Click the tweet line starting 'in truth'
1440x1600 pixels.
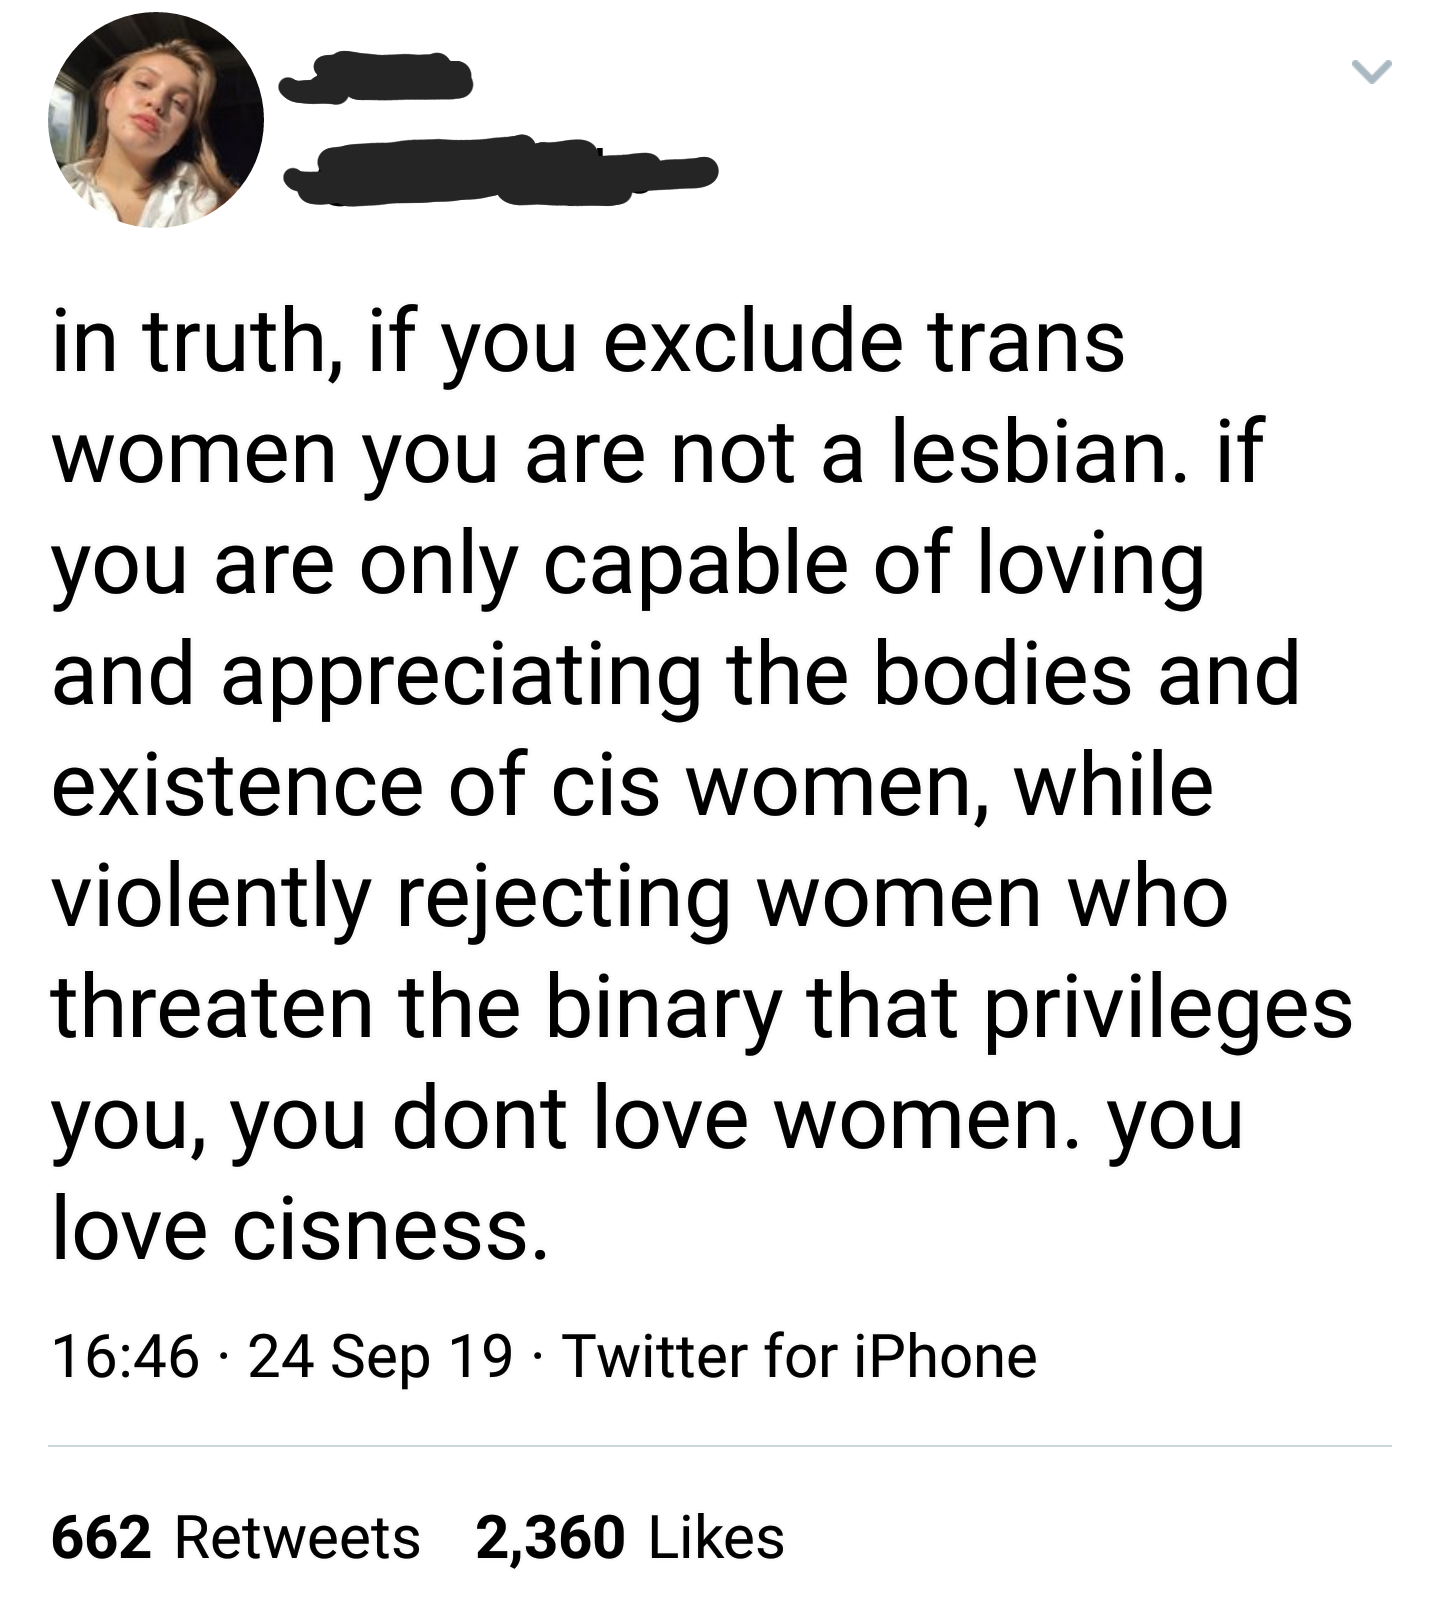click(x=588, y=343)
